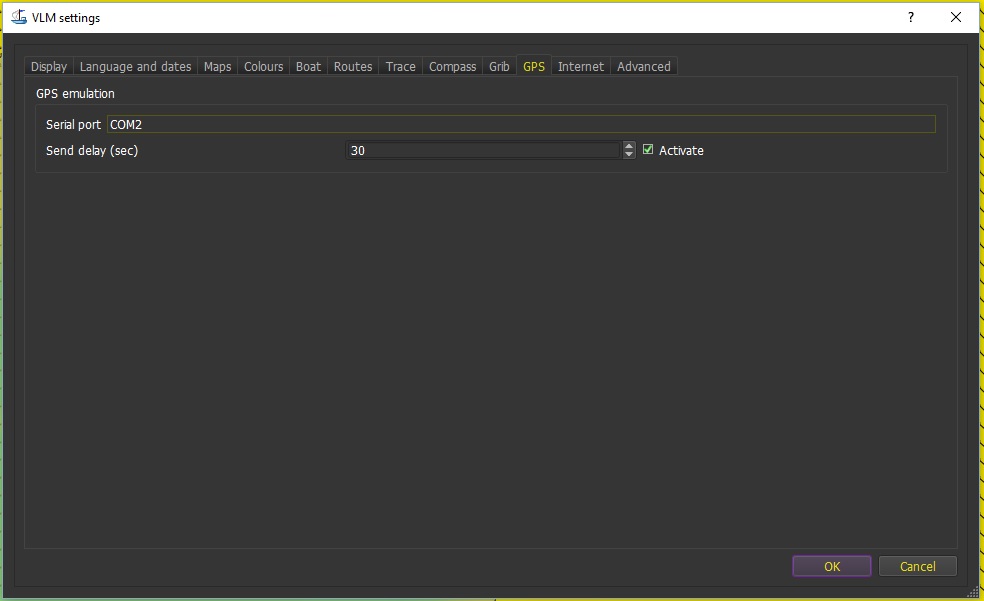
Task: Open the Language and dates tab
Action: coord(136,66)
